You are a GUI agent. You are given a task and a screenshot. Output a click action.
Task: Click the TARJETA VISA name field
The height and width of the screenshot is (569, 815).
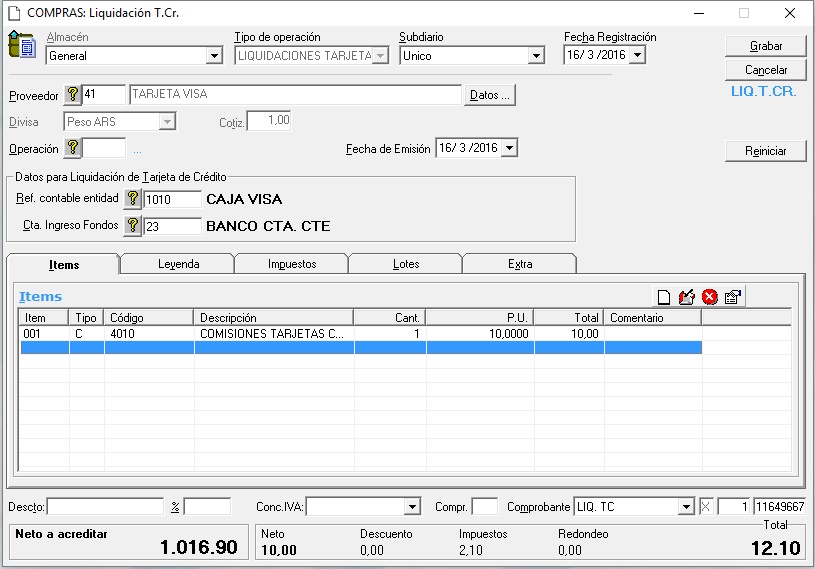295,95
